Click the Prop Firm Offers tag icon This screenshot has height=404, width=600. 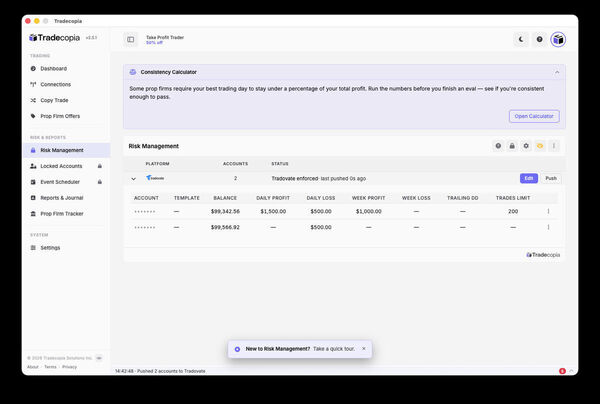coord(33,116)
